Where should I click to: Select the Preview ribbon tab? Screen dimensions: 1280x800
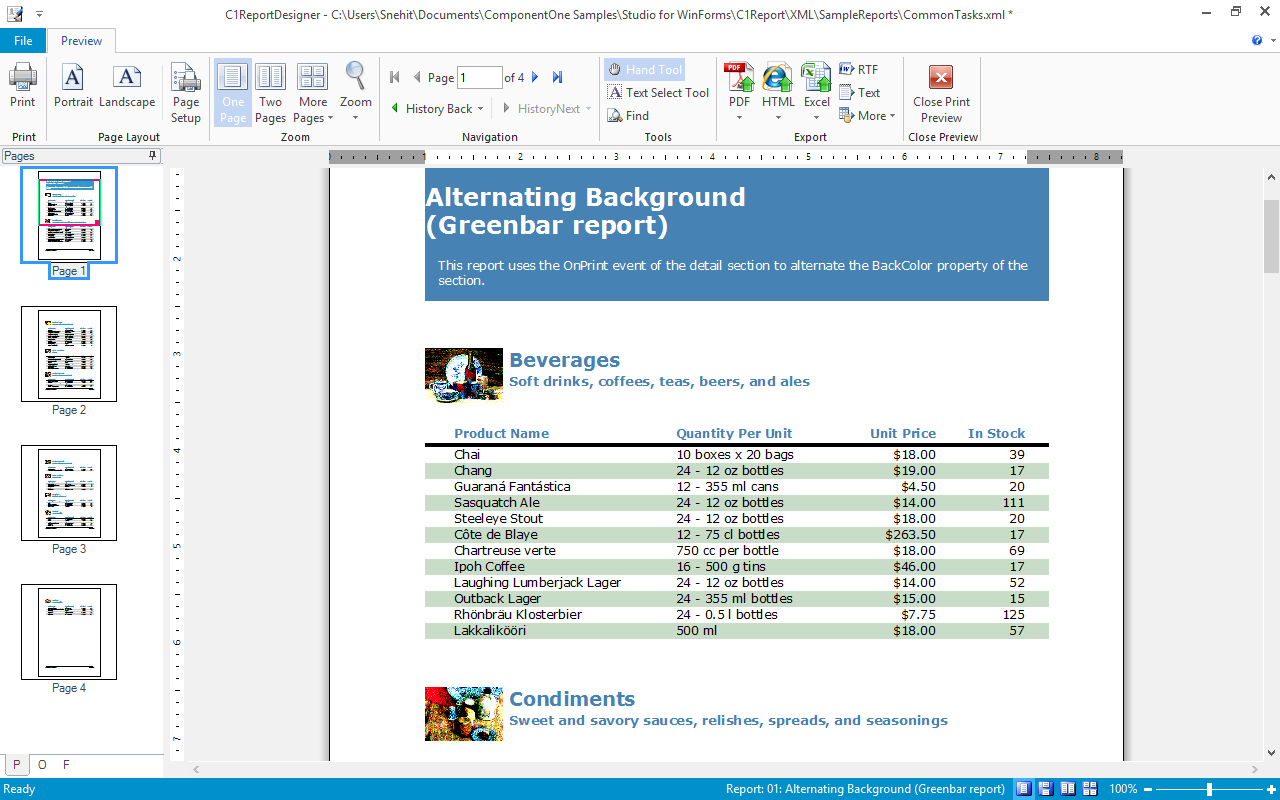click(82, 41)
